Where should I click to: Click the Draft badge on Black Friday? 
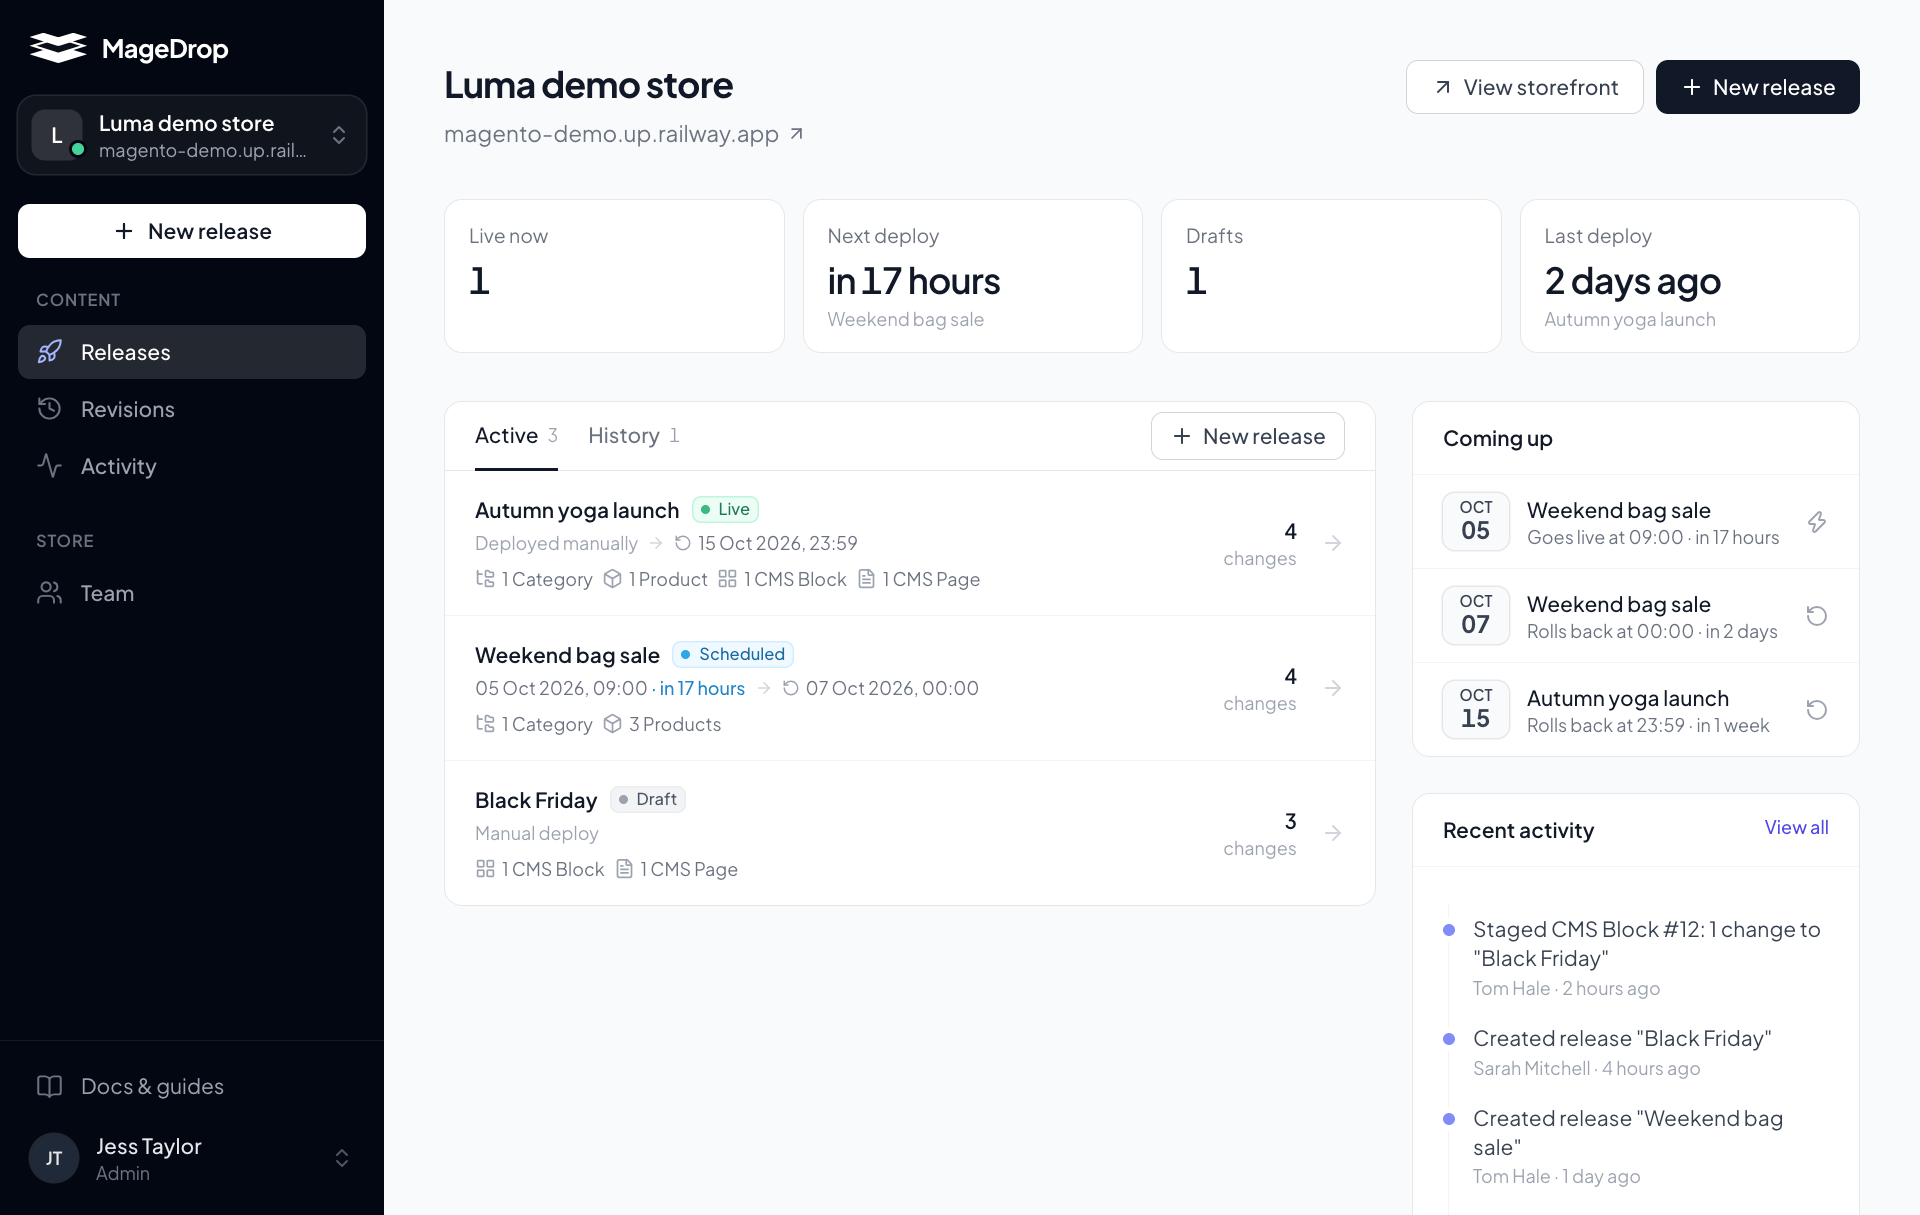[x=647, y=799]
